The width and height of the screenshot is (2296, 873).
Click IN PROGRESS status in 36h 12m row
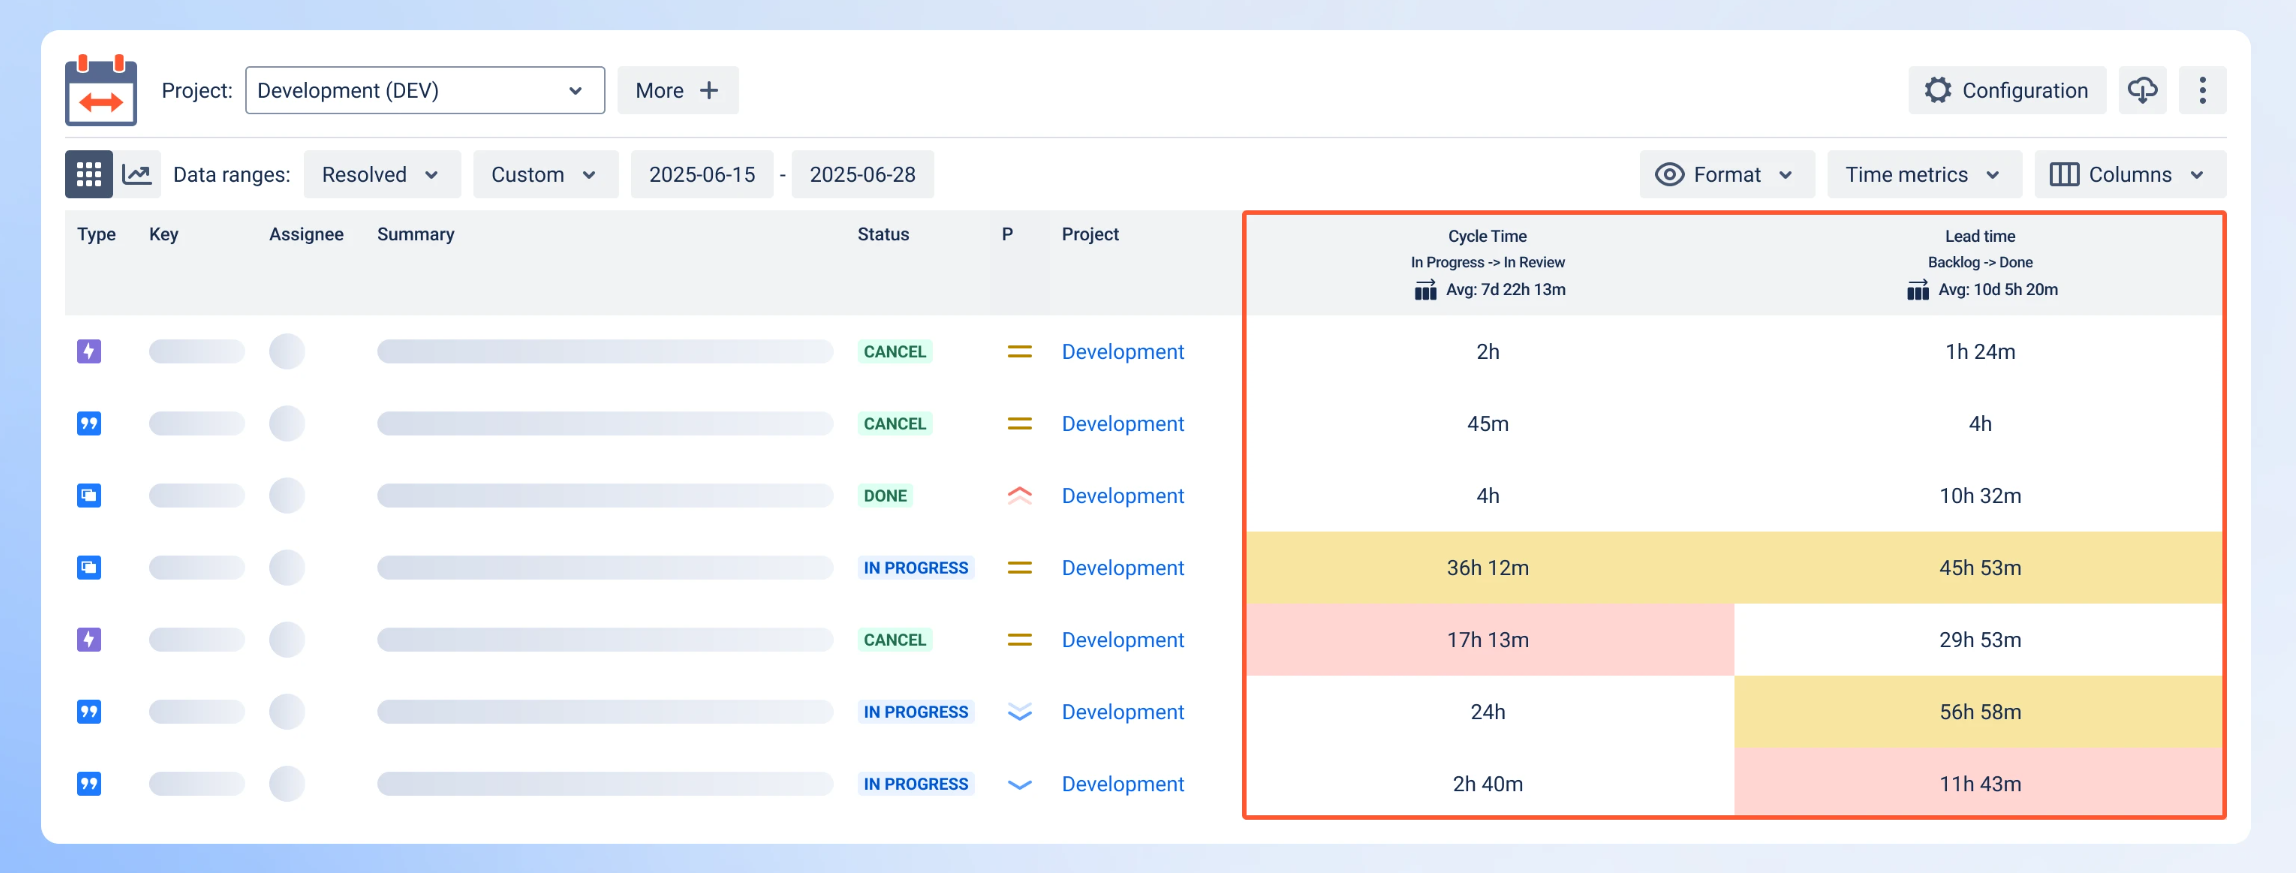click(916, 567)
